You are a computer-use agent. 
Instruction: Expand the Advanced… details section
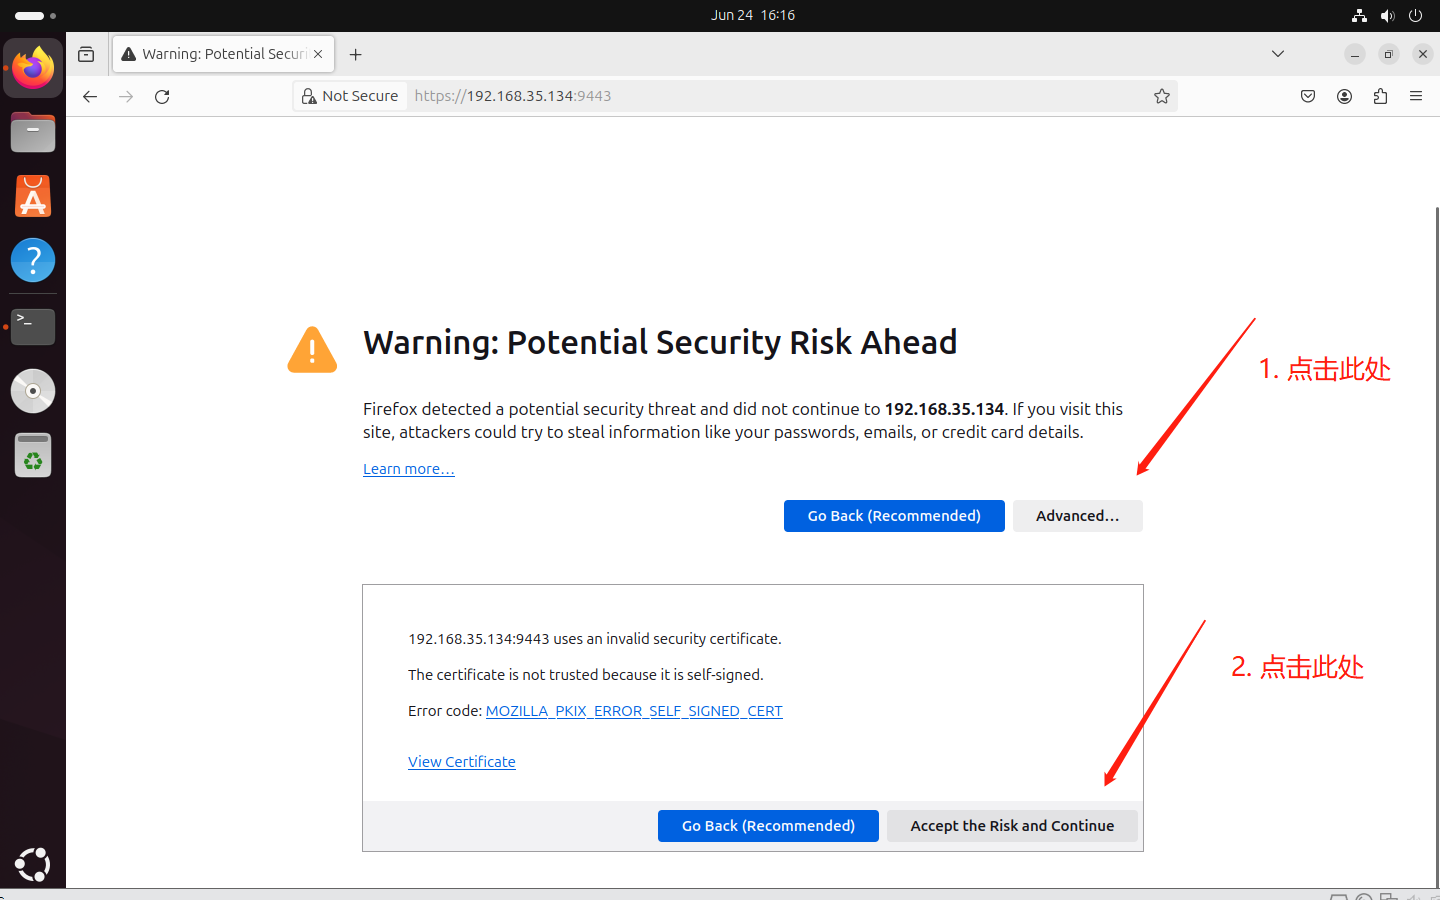tap(1077, 516)
